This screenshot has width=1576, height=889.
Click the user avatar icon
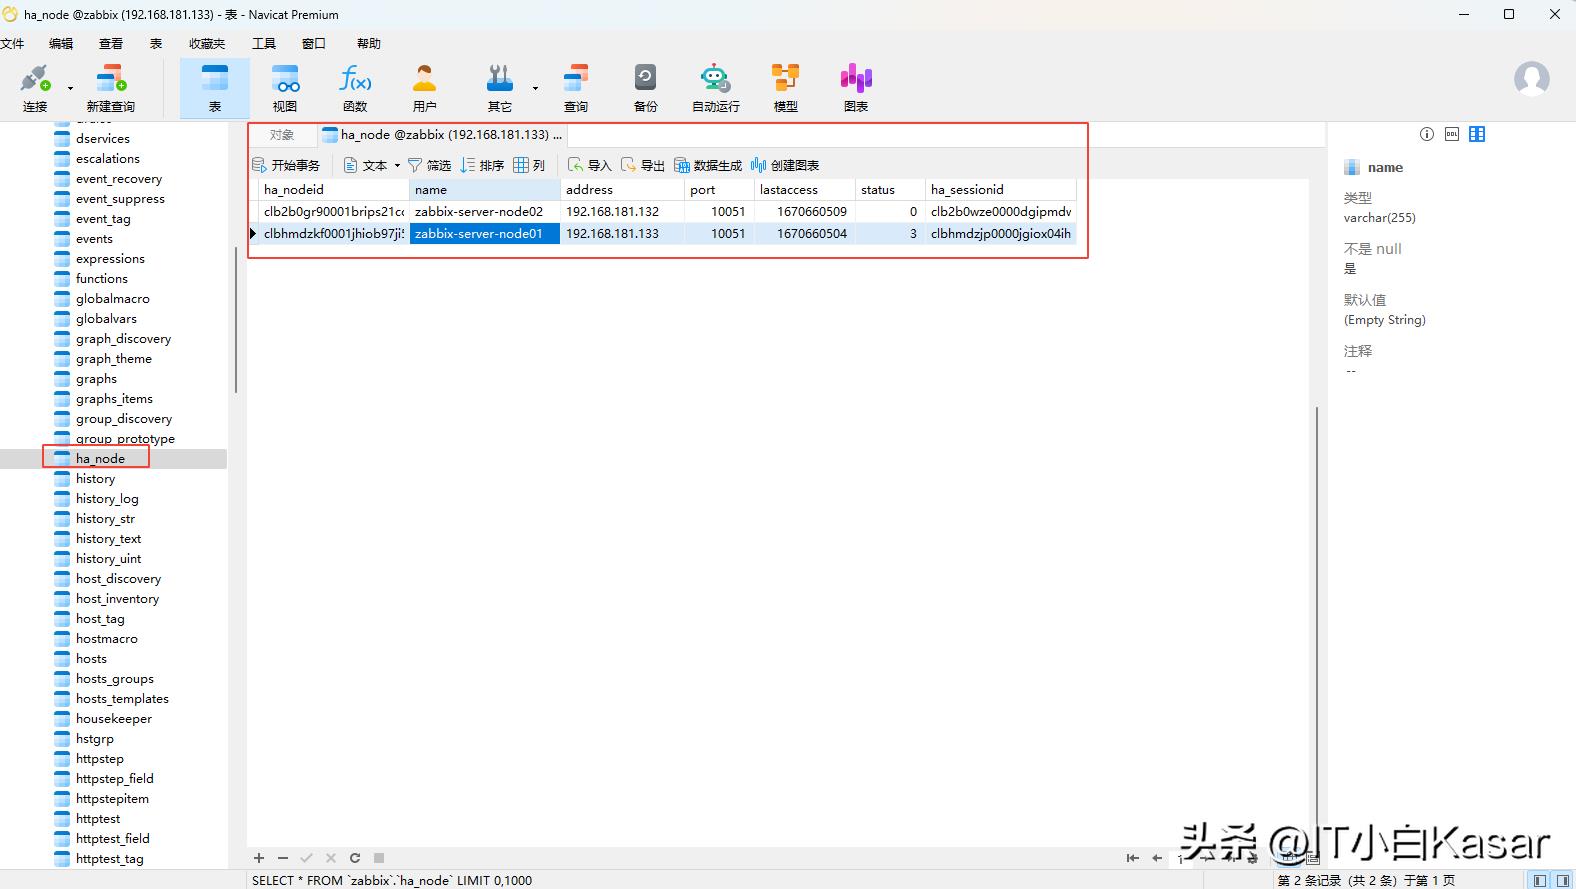tap(1531, 79)
